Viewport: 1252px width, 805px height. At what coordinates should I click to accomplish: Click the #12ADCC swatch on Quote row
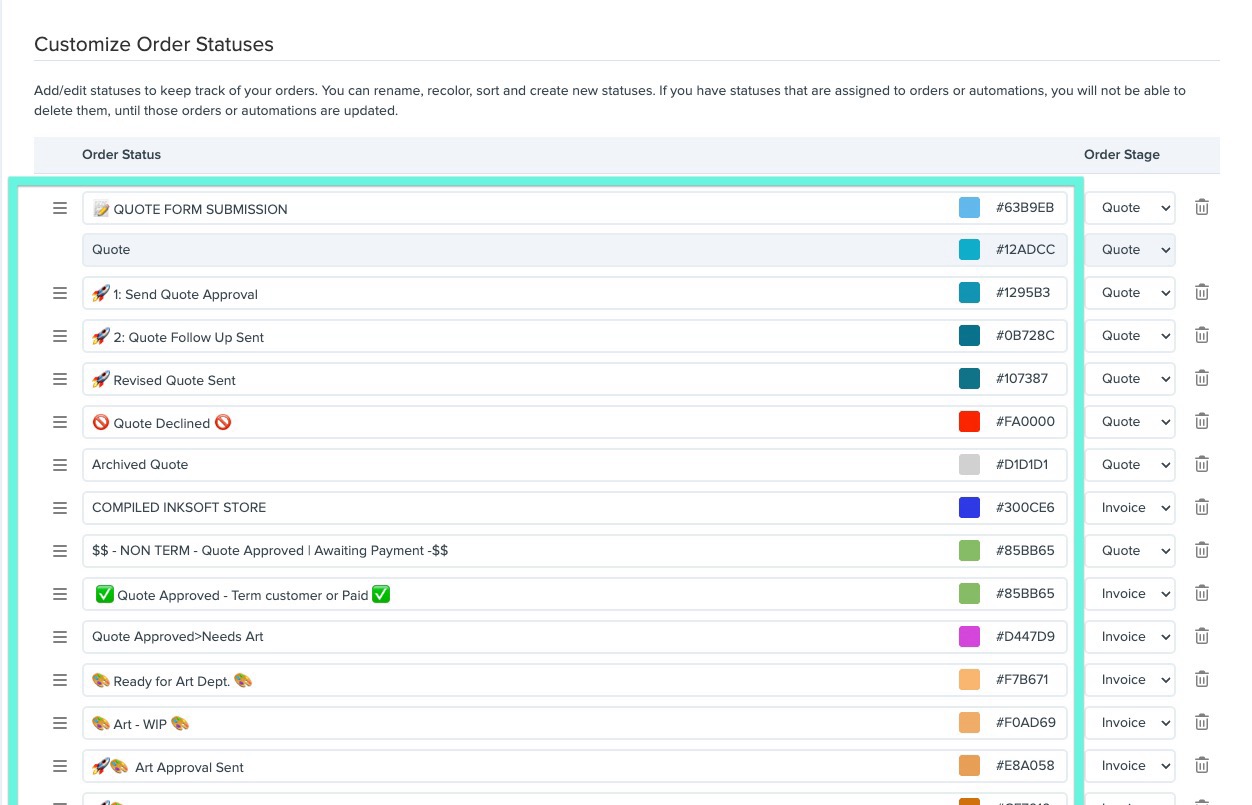click(x=969, y=250)
